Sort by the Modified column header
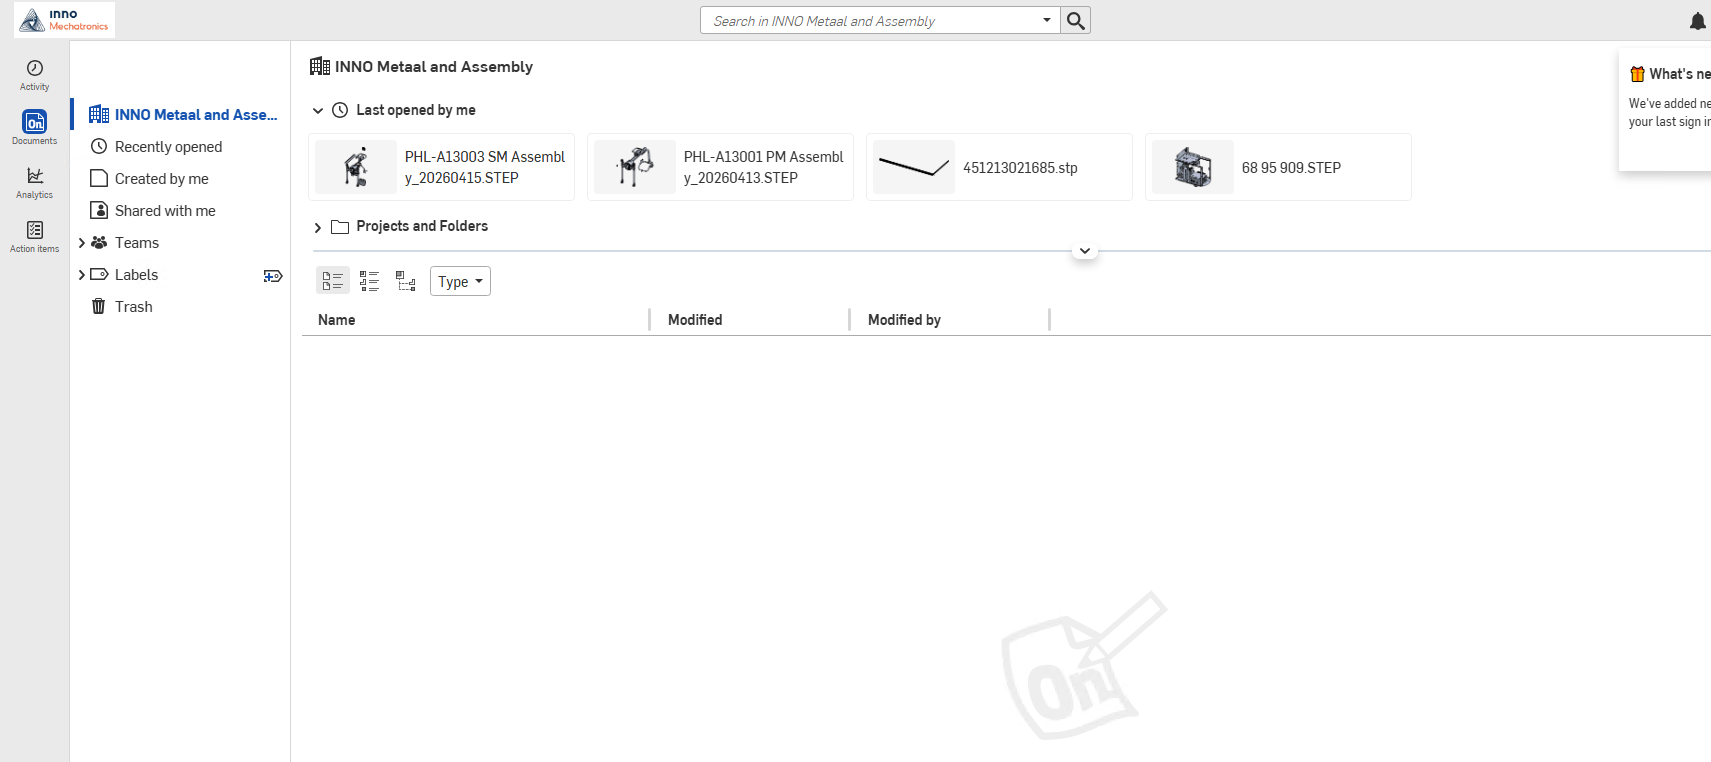 tap(695, 320)
